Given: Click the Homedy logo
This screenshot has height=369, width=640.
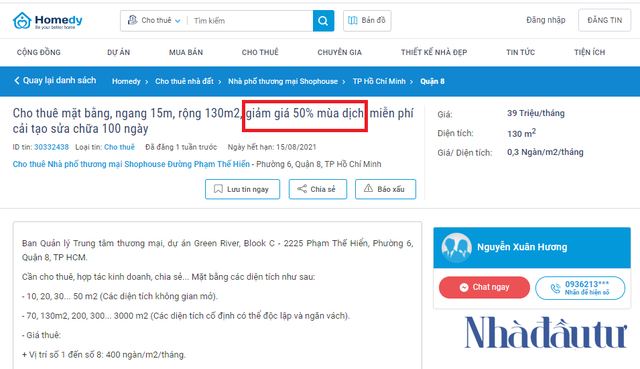Looking at the screenshot, I should [48, 20].
